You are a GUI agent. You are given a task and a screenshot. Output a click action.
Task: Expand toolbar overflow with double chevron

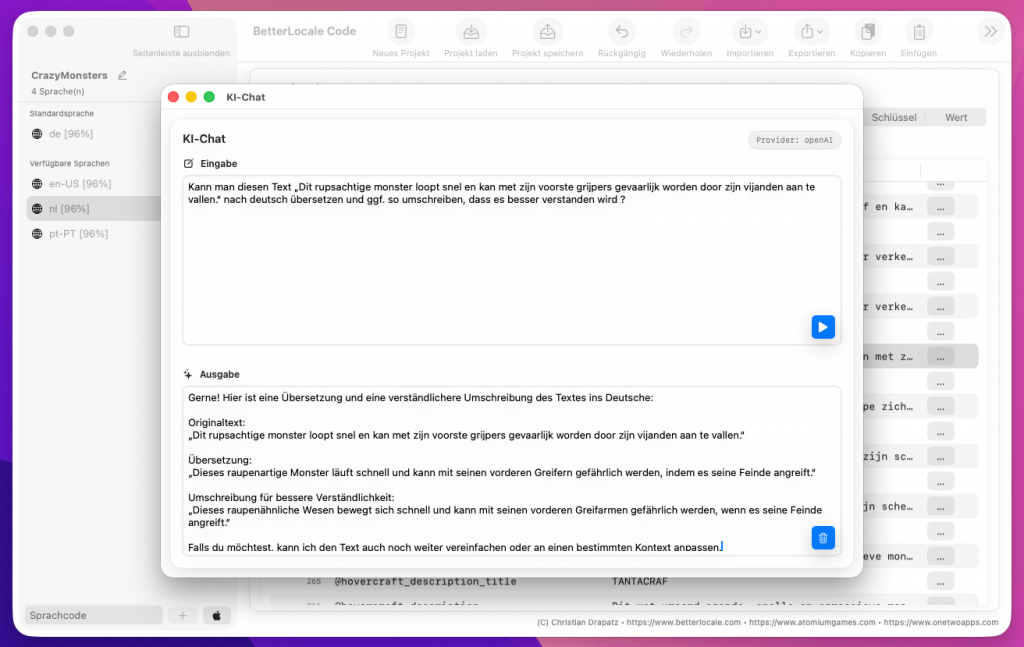(x=990, y=31)
